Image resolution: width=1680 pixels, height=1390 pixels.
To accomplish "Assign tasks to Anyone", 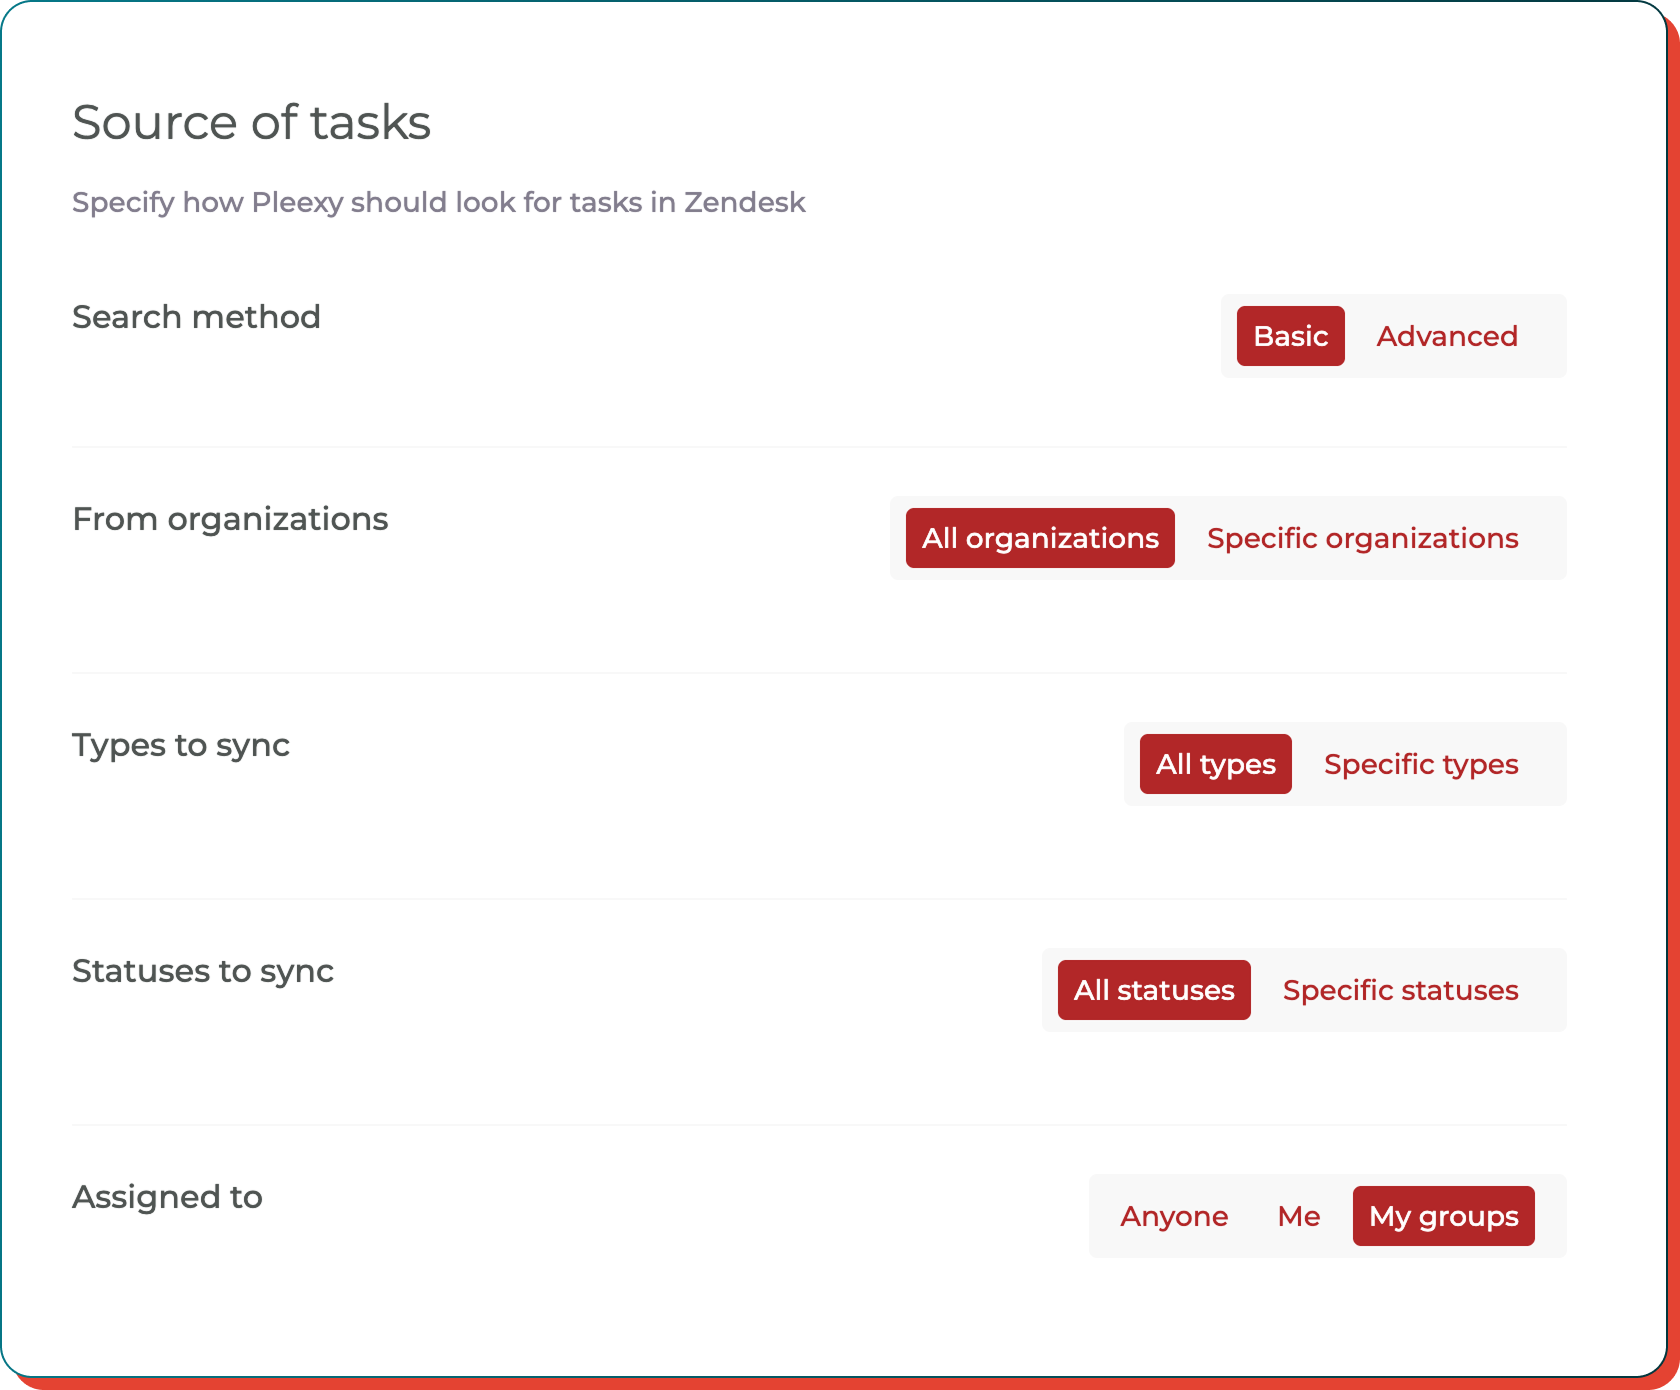I will pos(1174,1216).
